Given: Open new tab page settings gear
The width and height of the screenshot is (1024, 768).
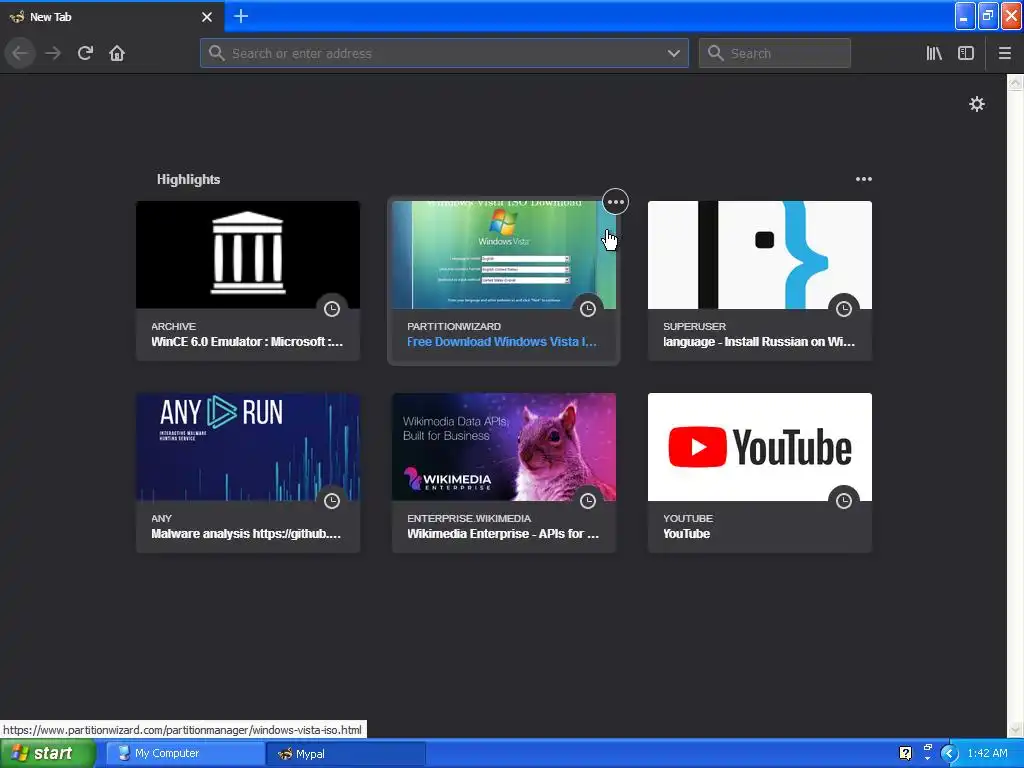Looking at the screenshot, I should click(x=976, y=104).
